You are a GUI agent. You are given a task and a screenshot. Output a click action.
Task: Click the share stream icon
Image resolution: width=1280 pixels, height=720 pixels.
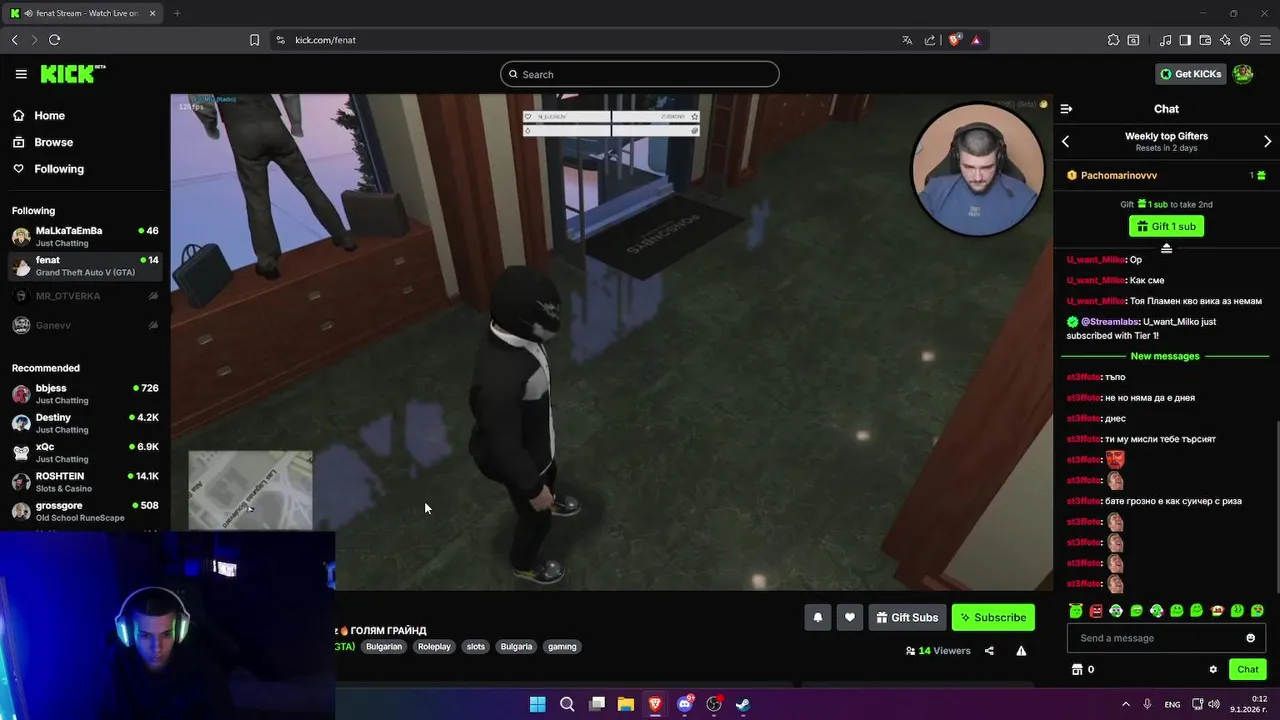click(x=989, y=651)
